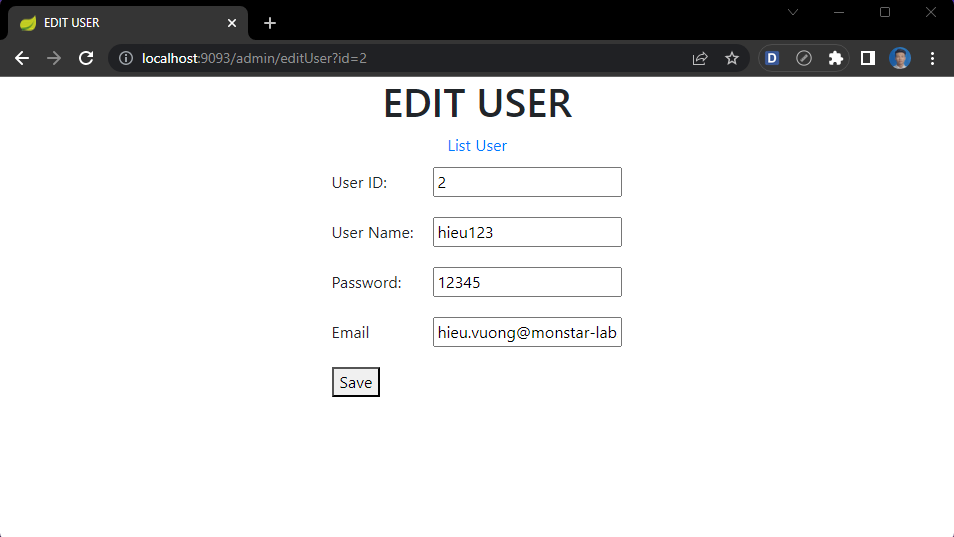Follow the List User link
The image size is (954, 537).
click(x=477, y=146)
